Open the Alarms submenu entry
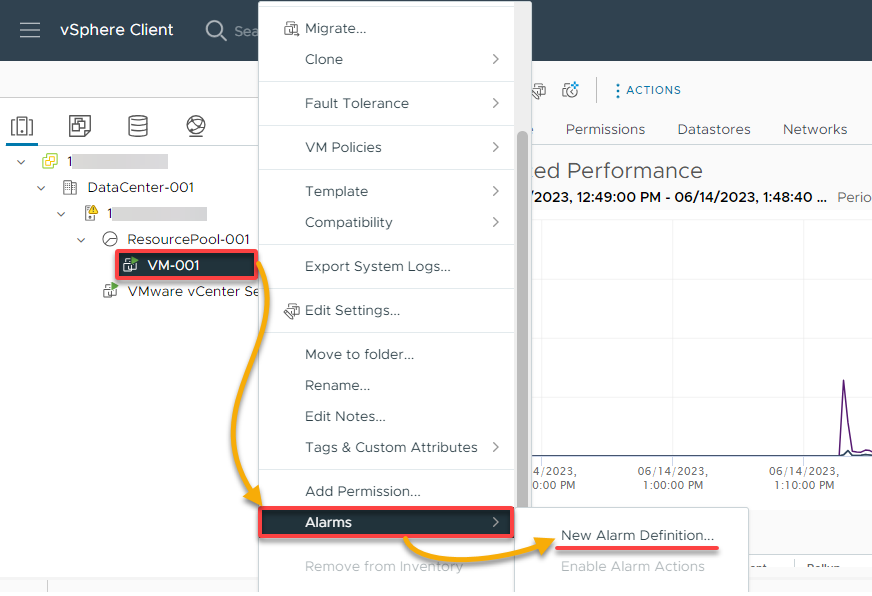Image resolution: width=872 pixels, height=596 pixels. (387, 522)
